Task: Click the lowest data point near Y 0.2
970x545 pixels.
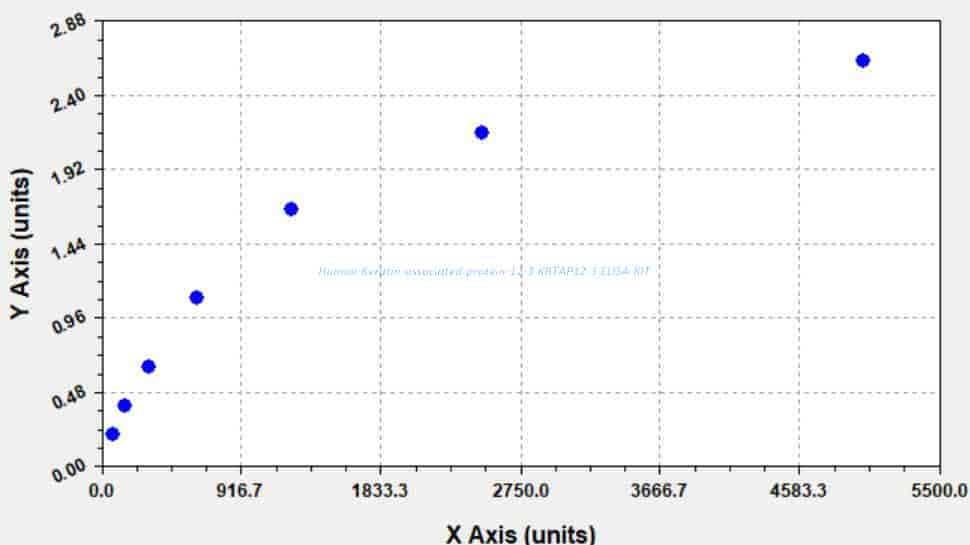Action: click(112, 434)
